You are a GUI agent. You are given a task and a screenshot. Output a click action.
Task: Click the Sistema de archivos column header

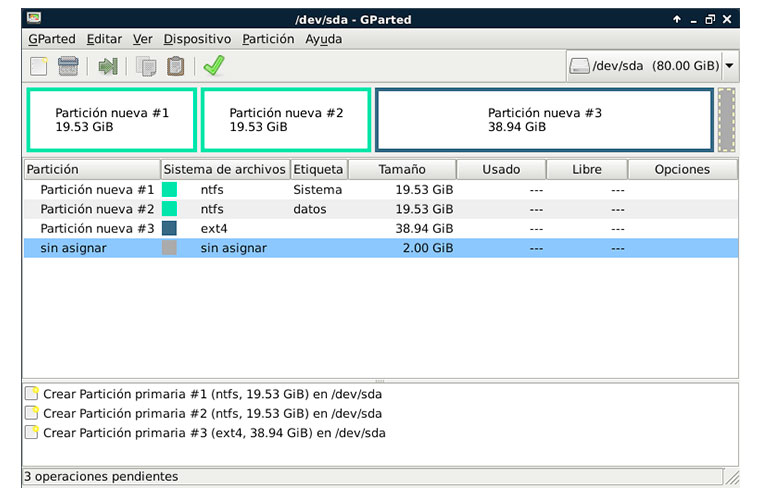click(x=225, y=169)
